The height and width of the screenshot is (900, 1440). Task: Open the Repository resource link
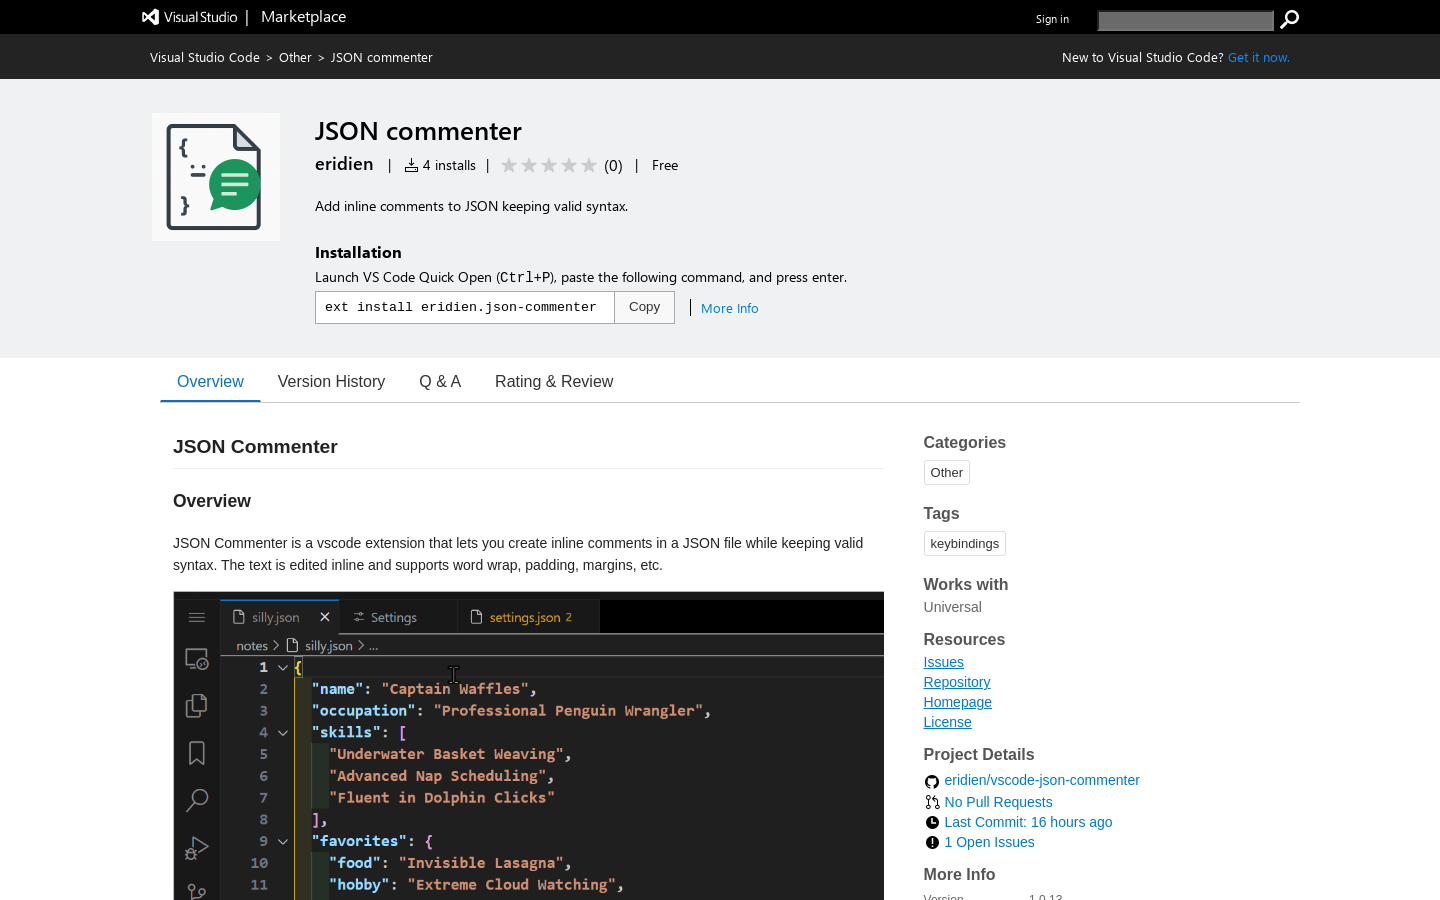point(957,682)
